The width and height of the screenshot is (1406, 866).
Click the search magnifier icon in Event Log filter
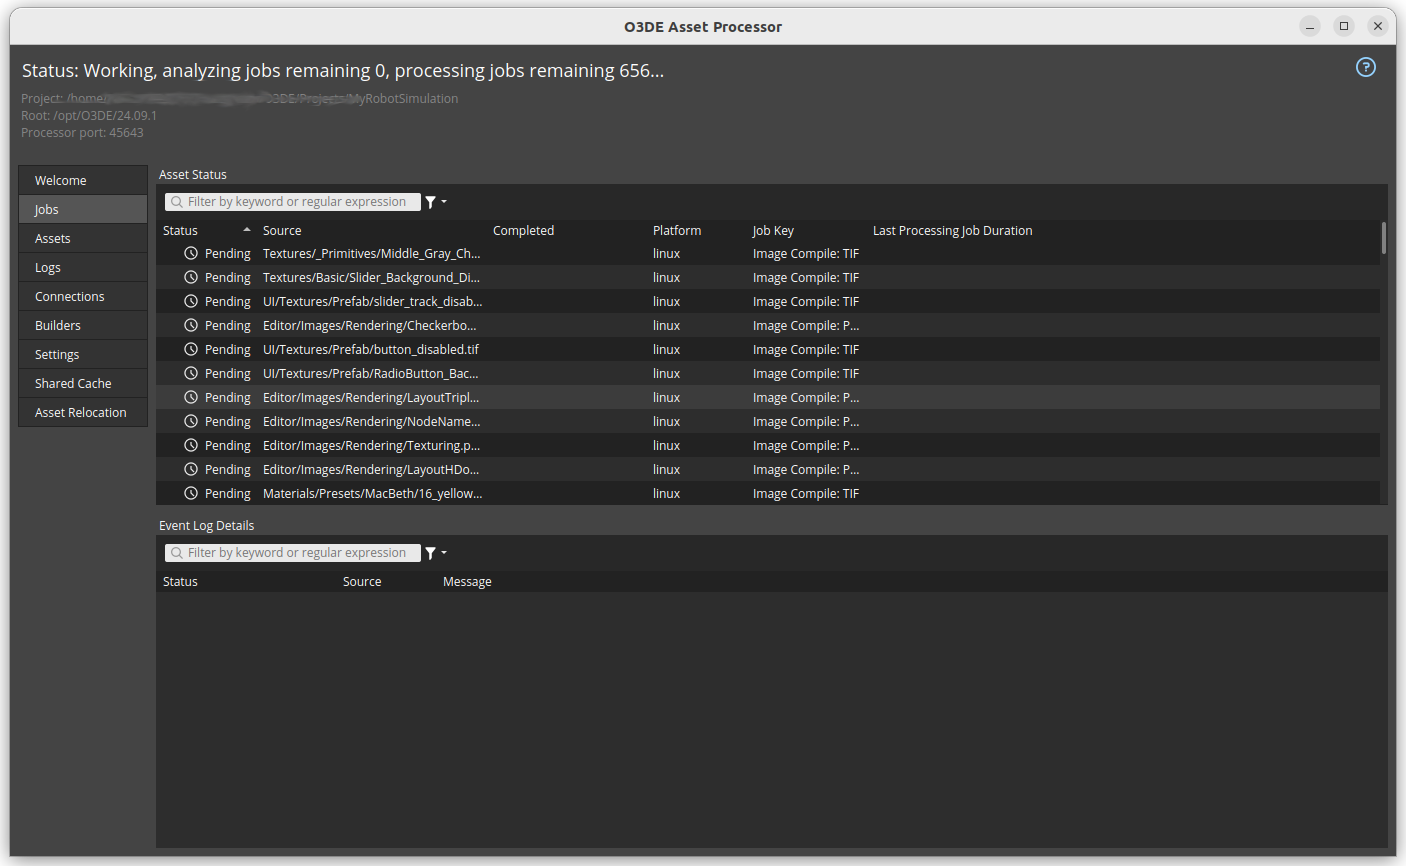[177, 553]
